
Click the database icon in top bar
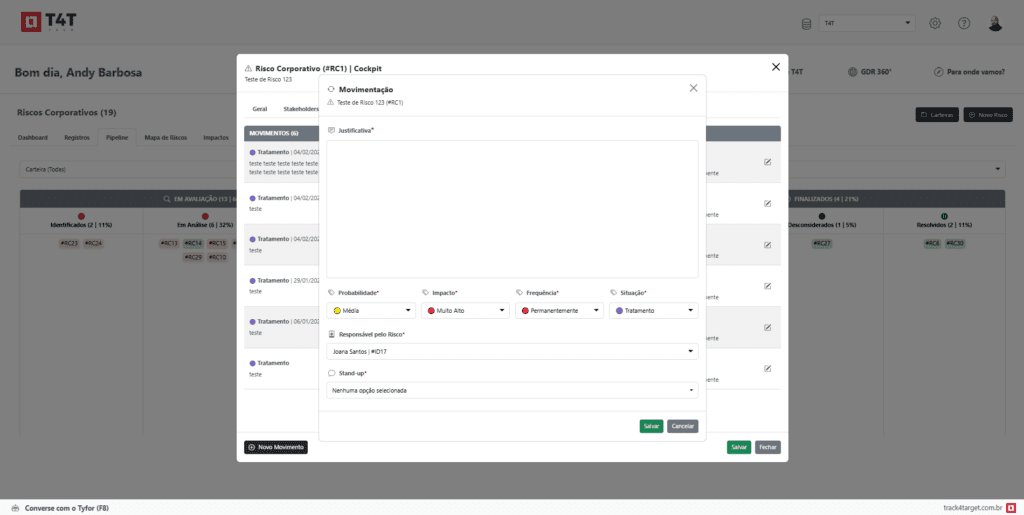(807, 23)
